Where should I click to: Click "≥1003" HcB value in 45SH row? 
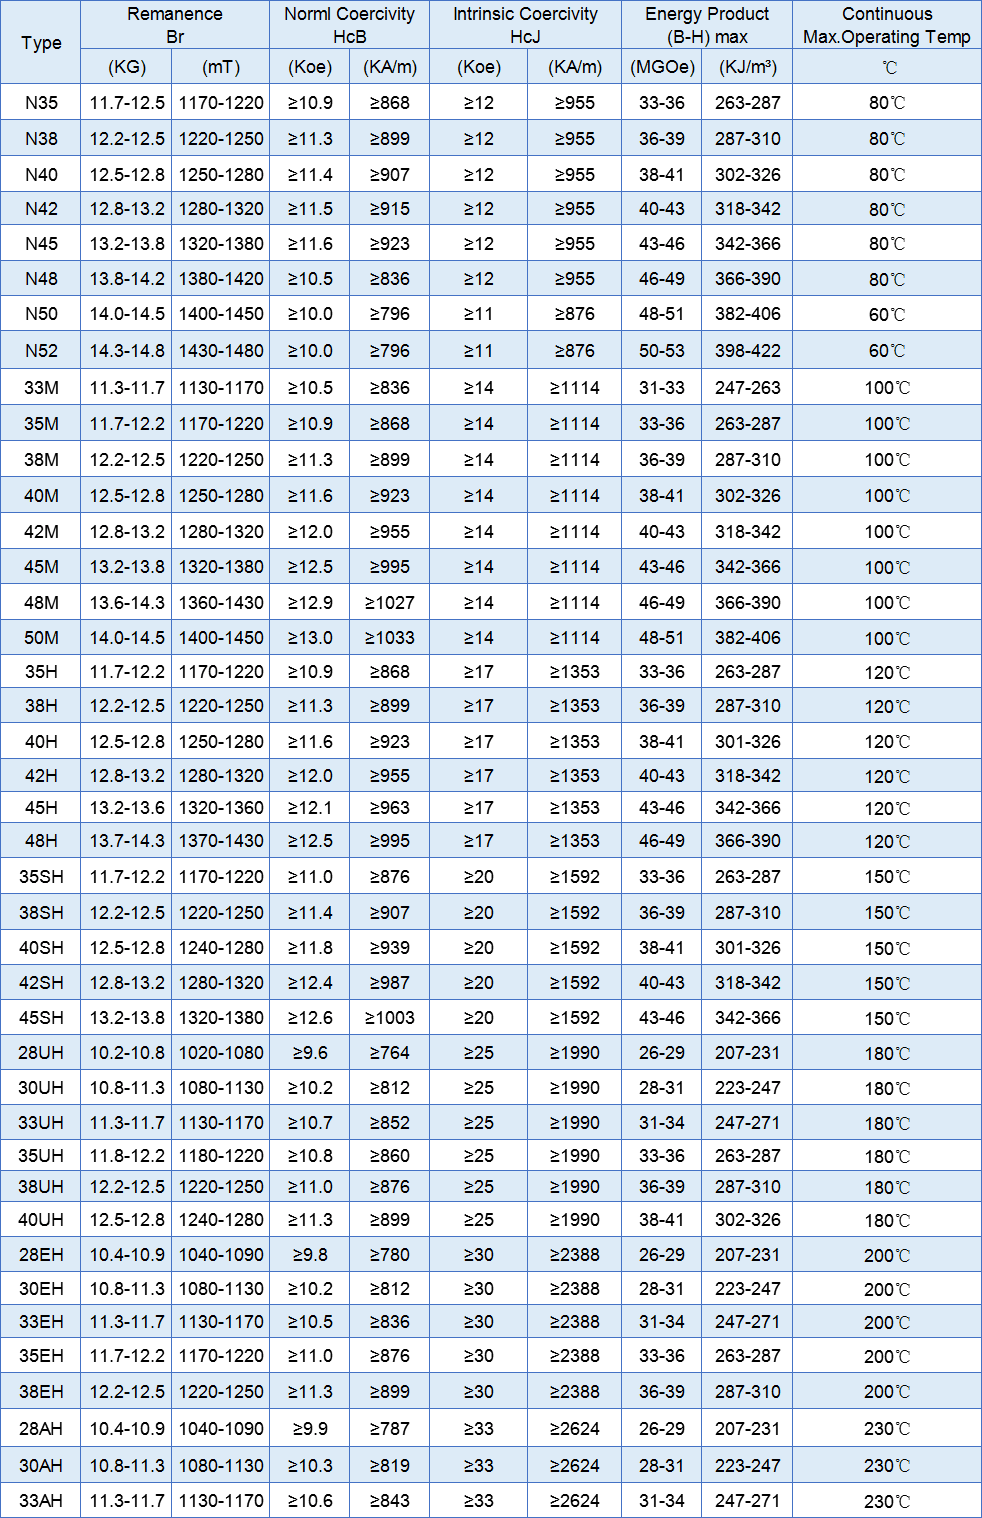tap(389, 1017)
